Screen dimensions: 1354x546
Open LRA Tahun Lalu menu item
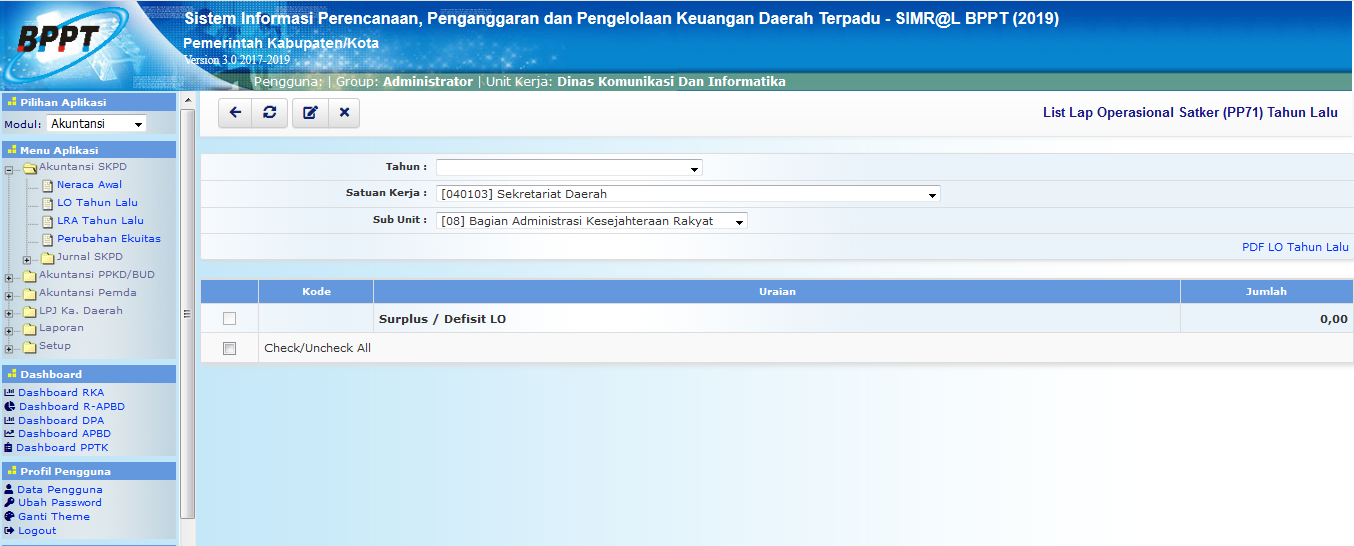pyautogui.click(x=100, y=221)
